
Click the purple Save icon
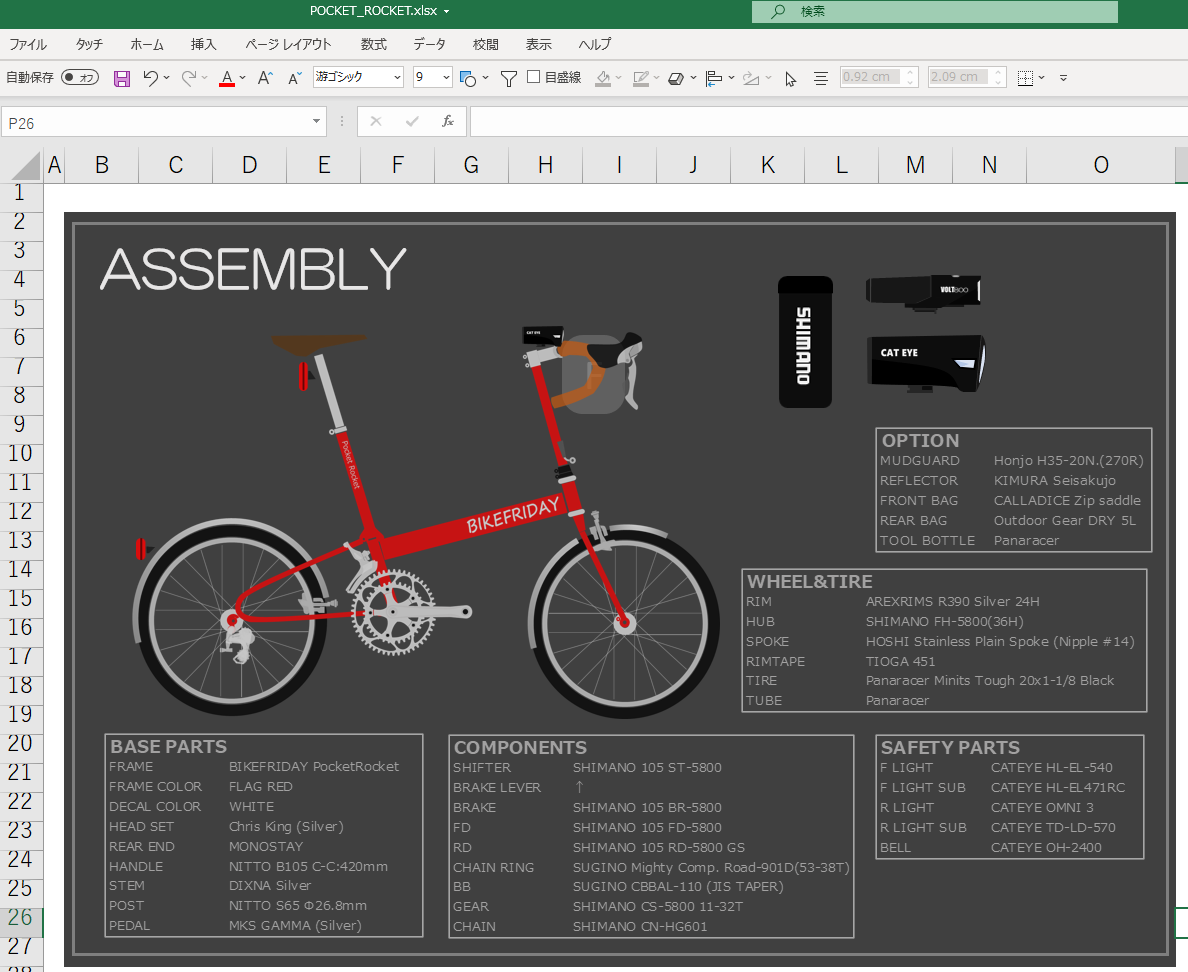122,78
